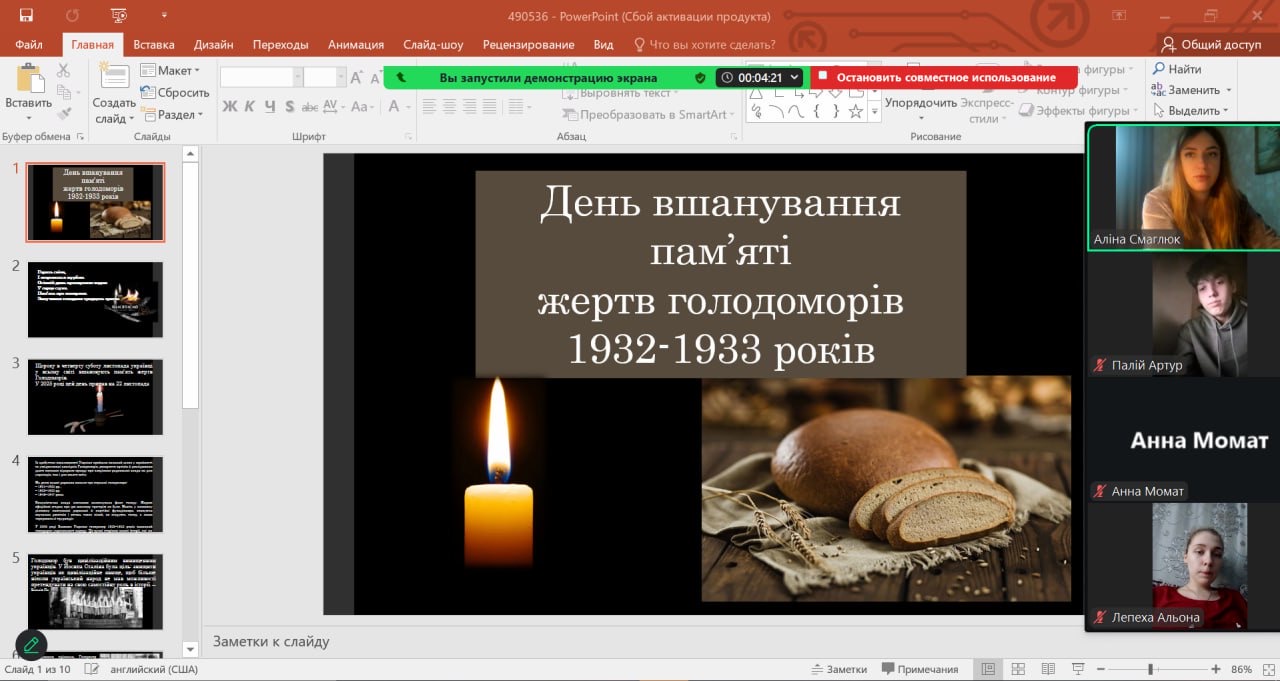
Task: Toggle normal view in the status bar
Action: [x=988, y=669]
